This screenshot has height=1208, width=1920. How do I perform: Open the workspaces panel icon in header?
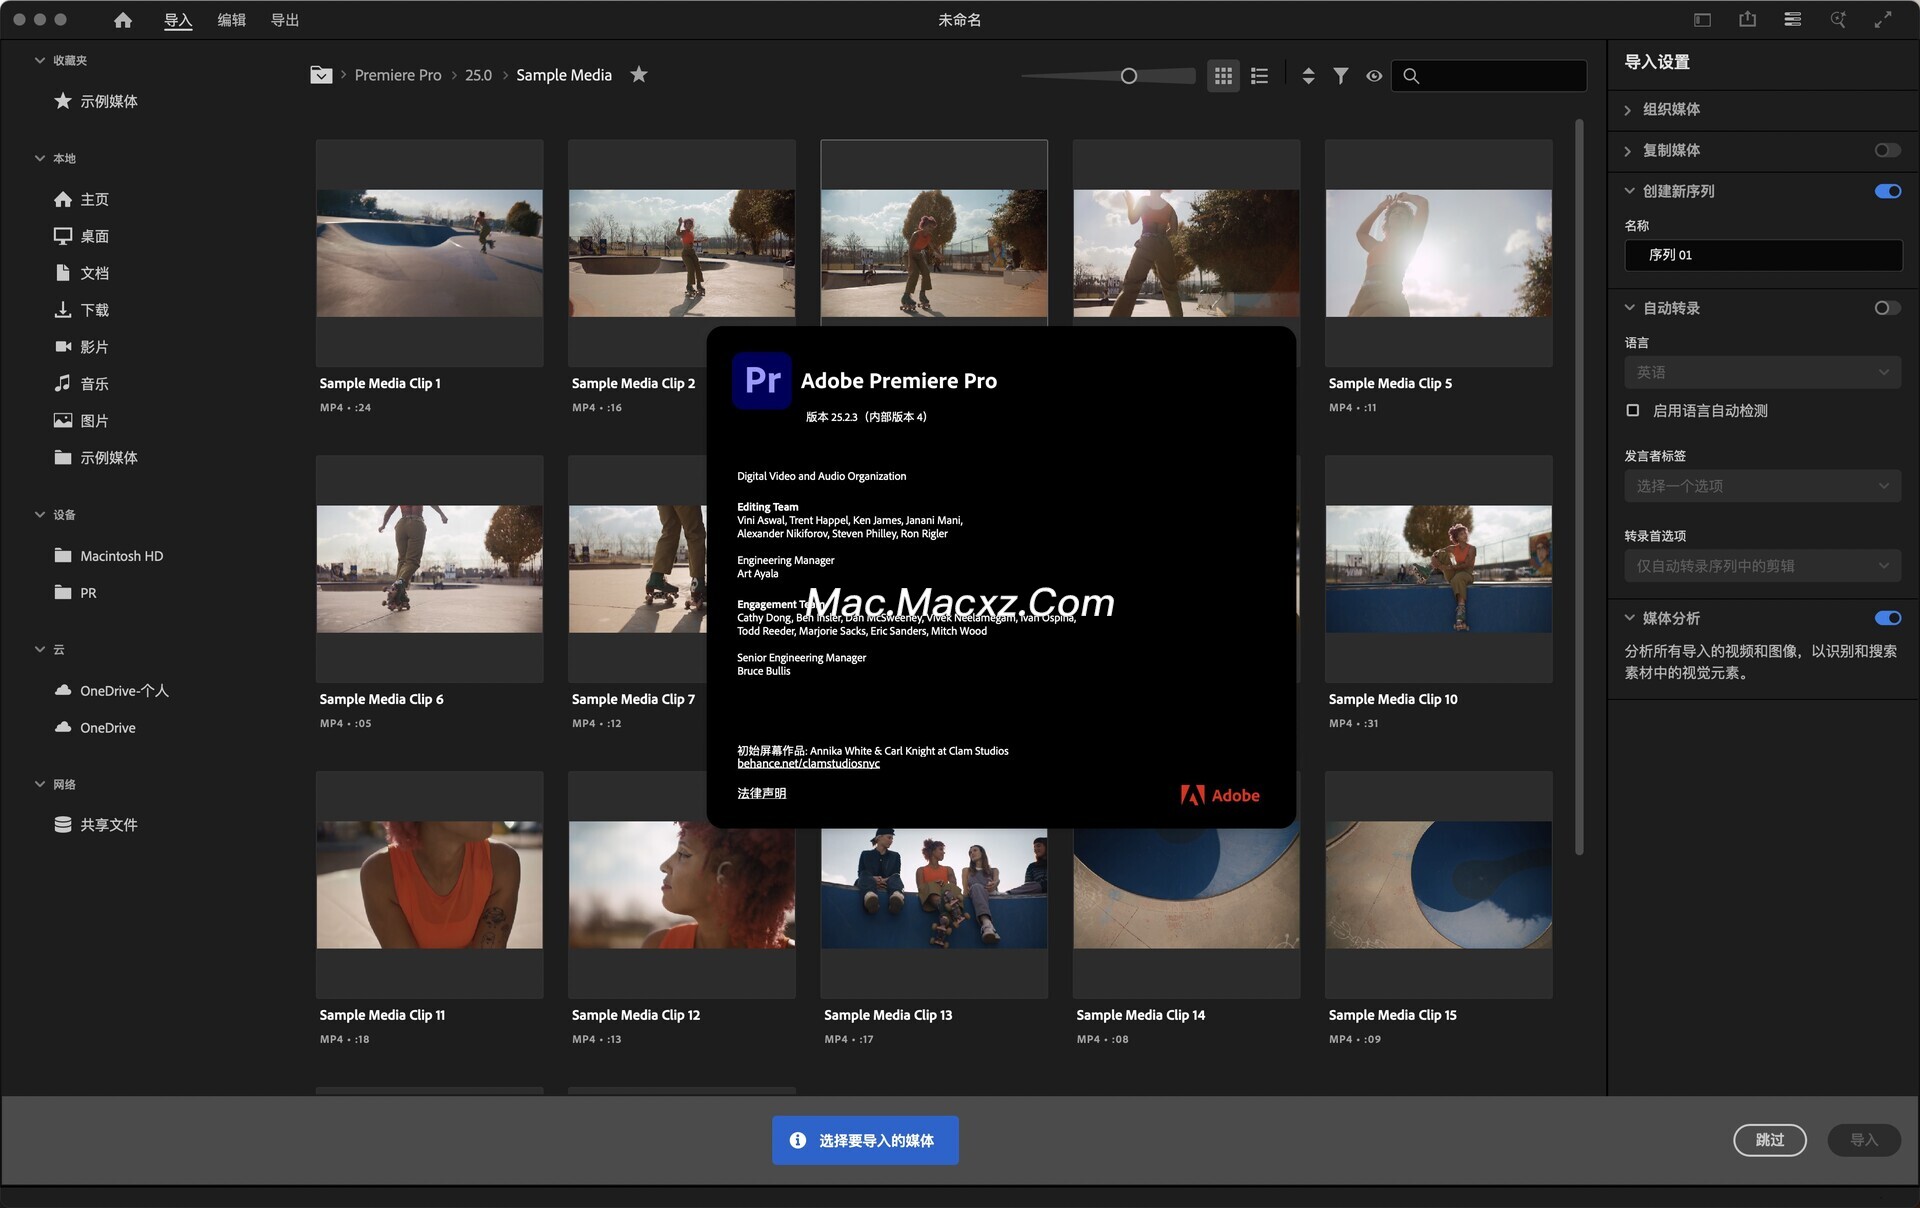click(x=1702, y=20)
